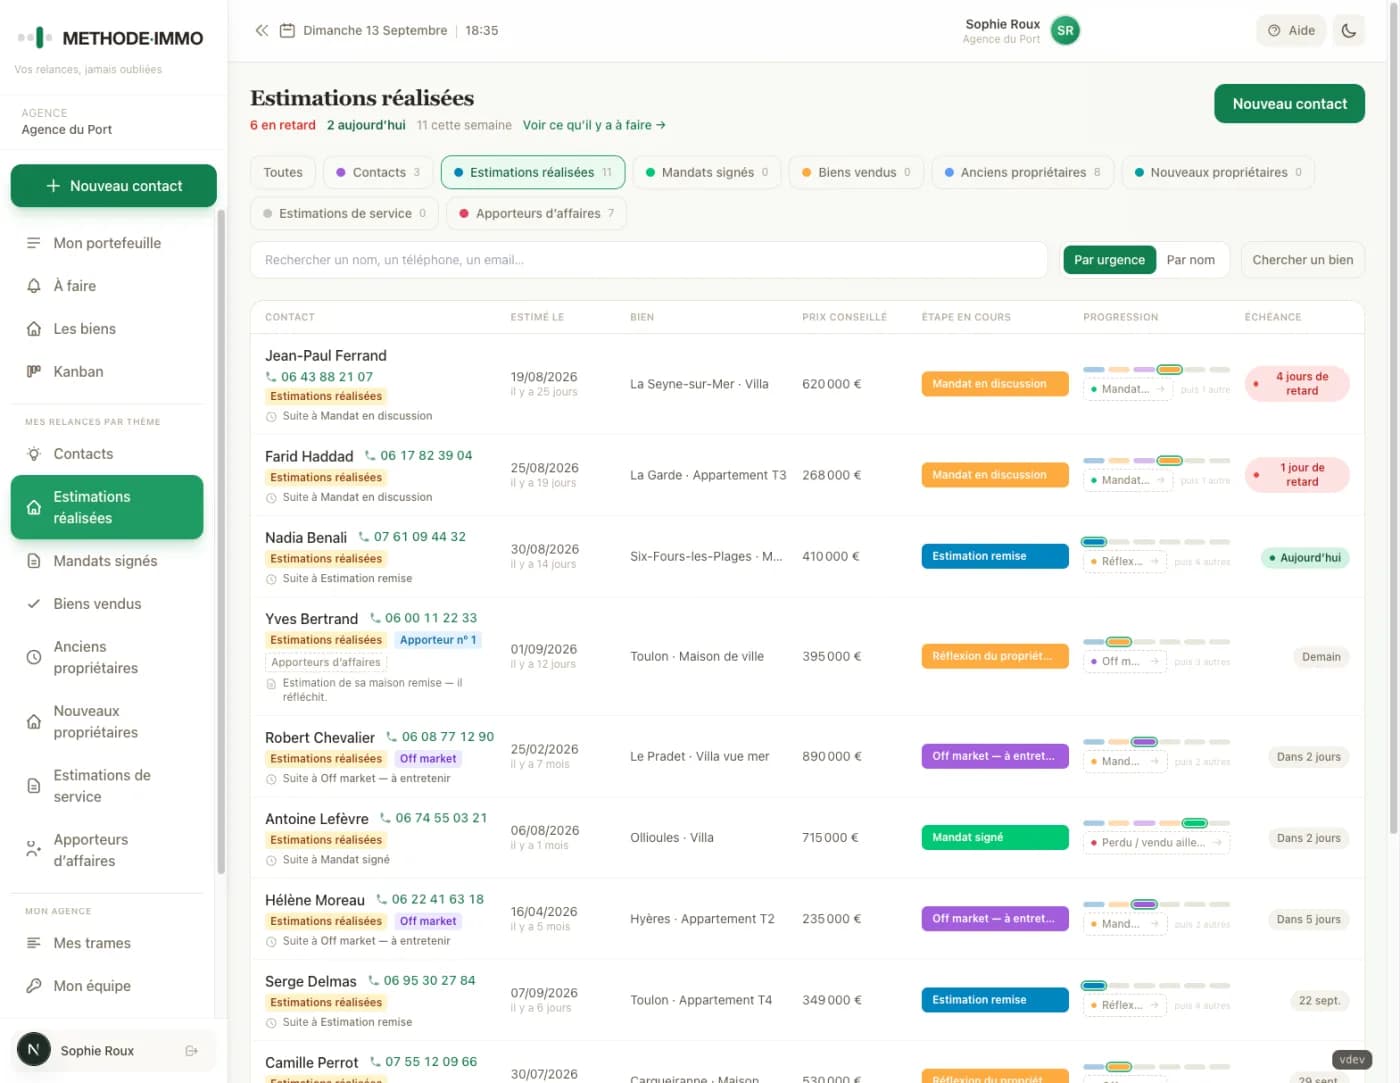Click the Nouveau contact button in the sidebar
Screen dimensions: 1400x1083
point(114,186)
